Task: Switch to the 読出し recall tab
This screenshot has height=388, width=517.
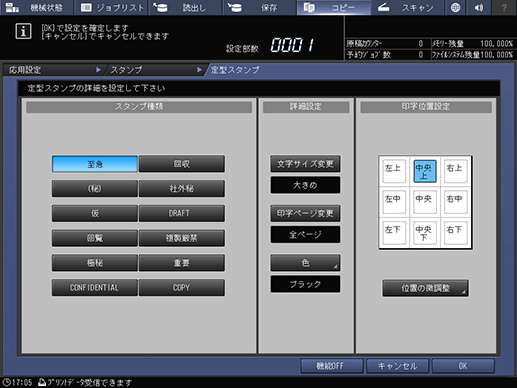Action: pos(185,7)
